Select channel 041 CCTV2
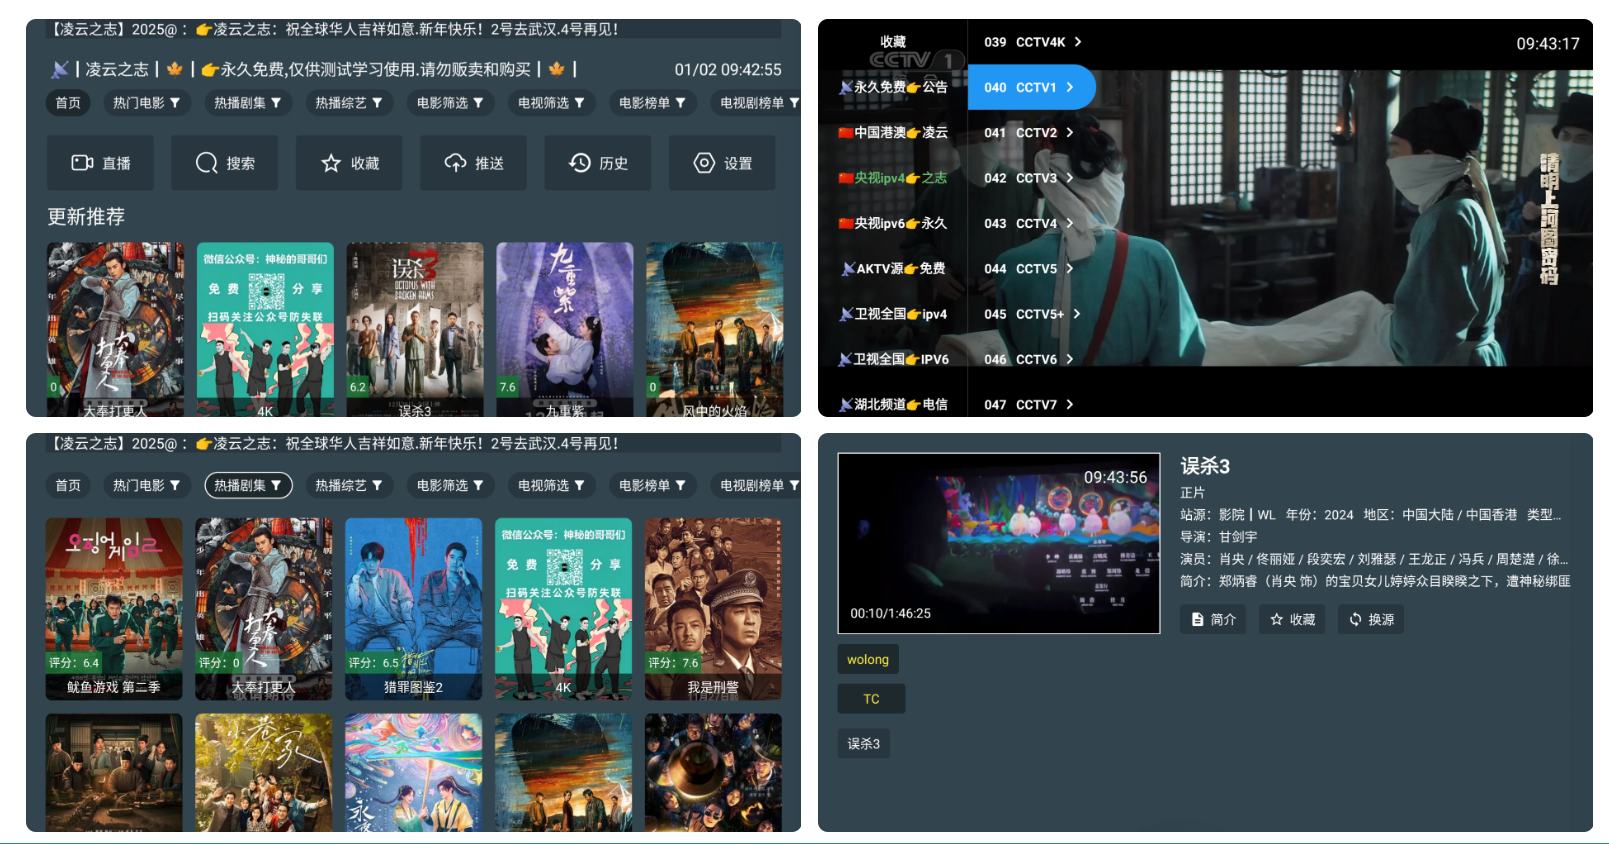 coord(1033,133)
